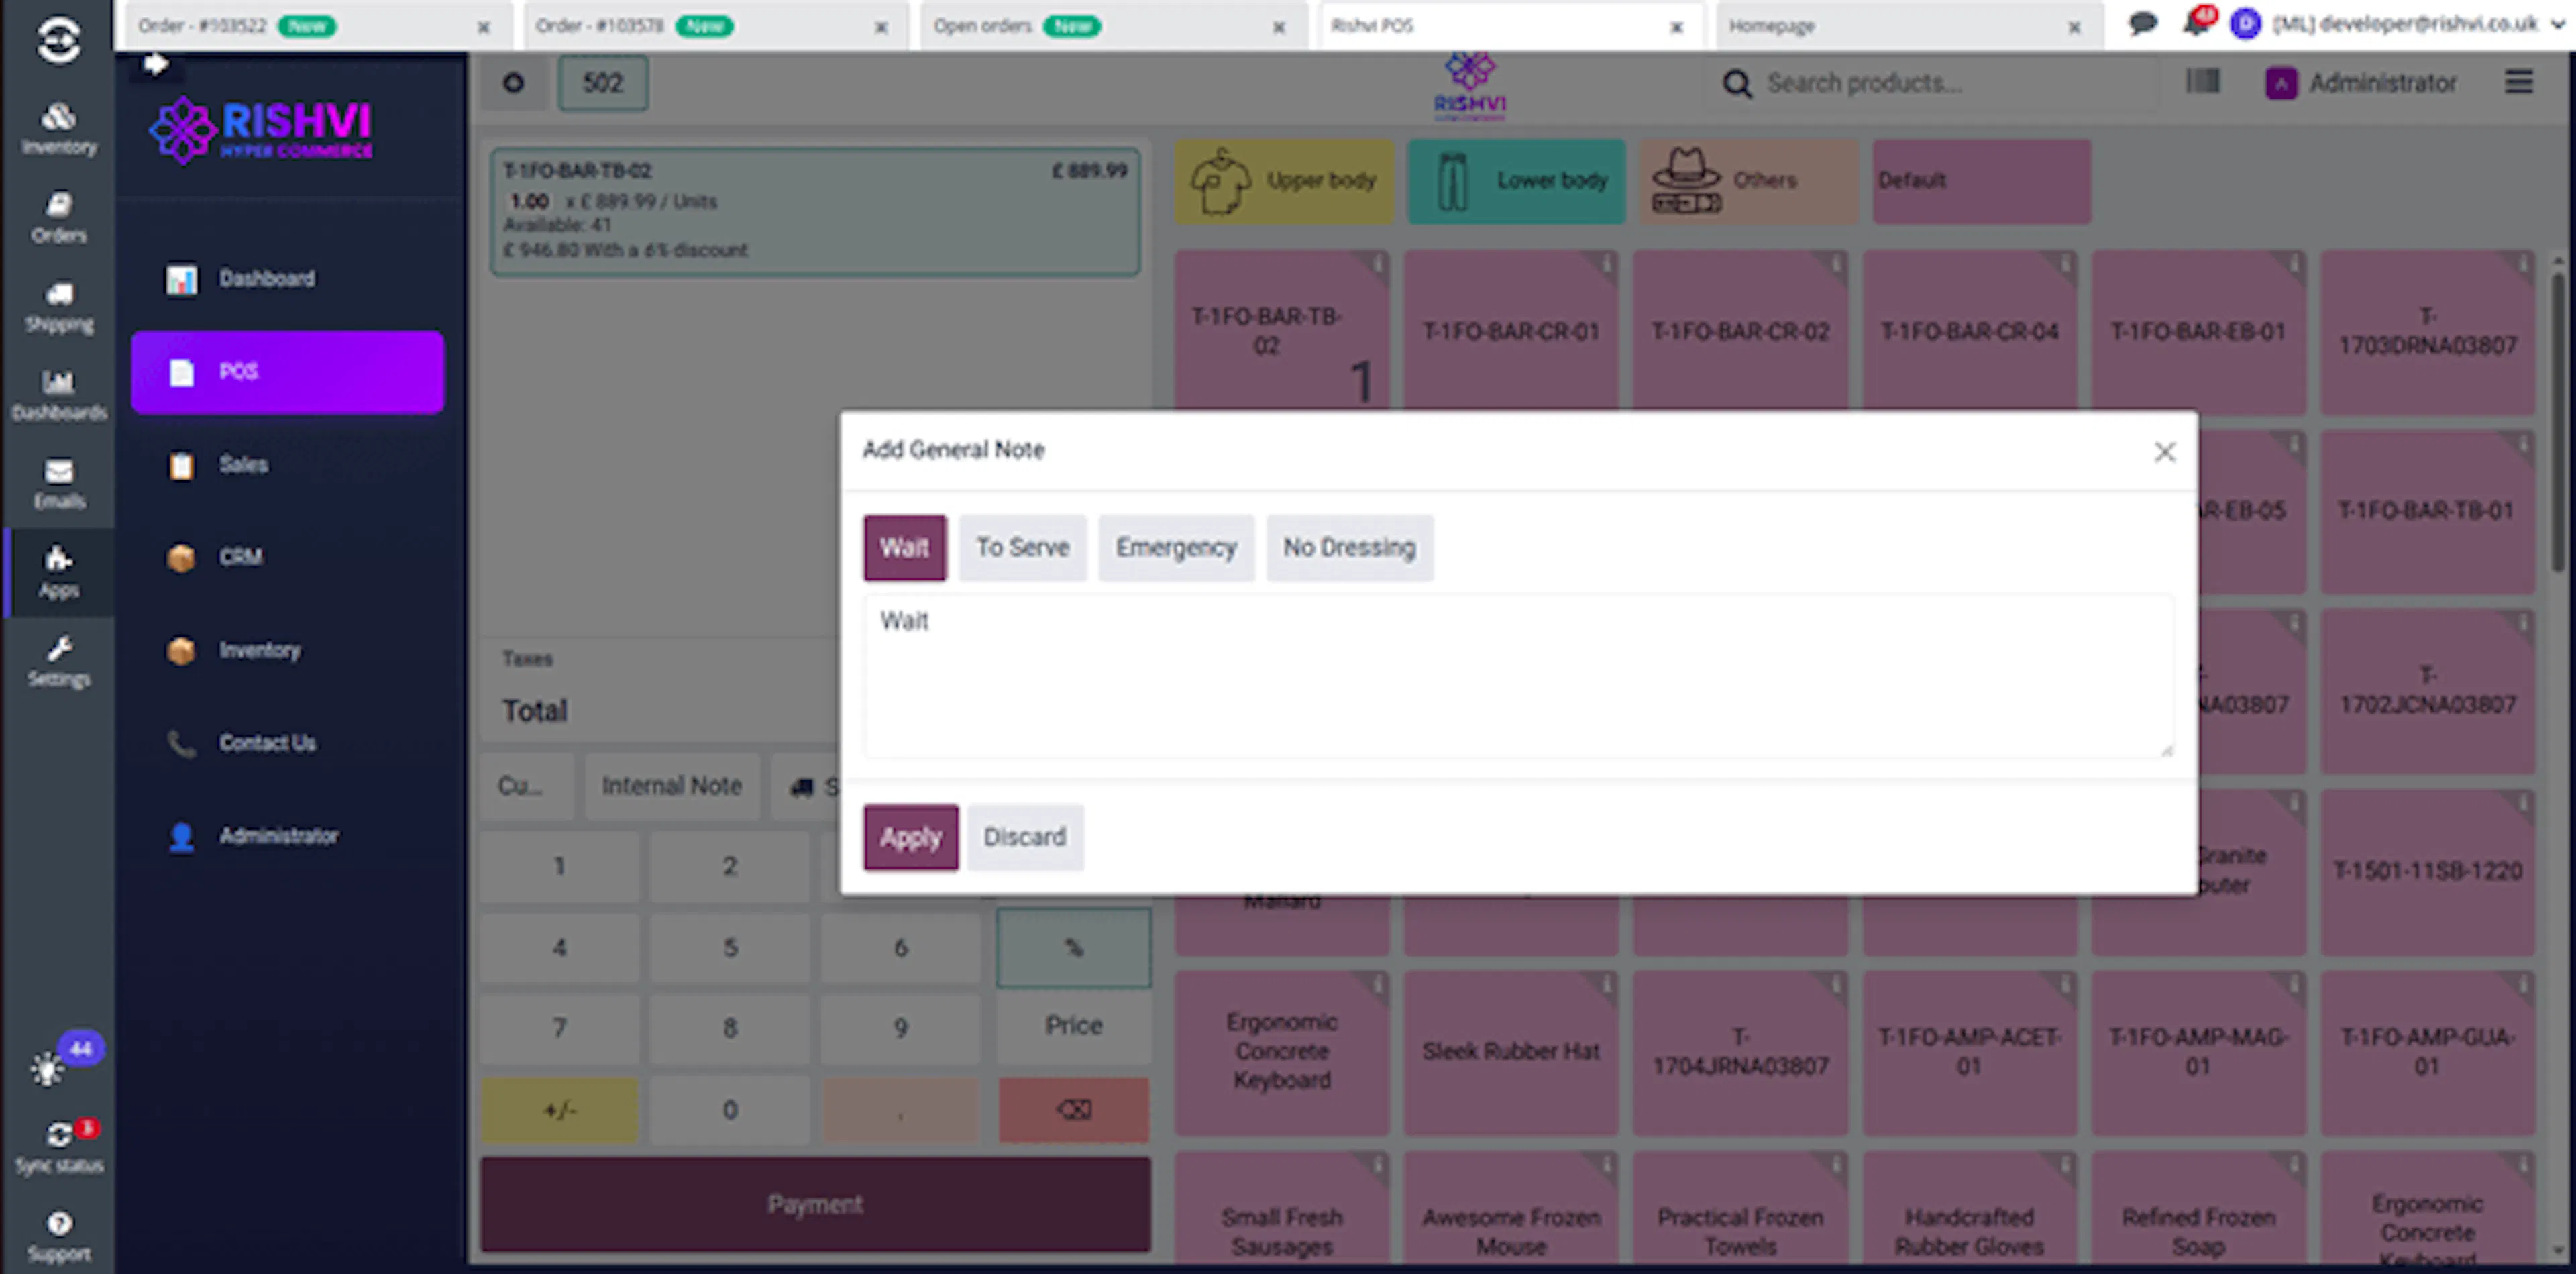Open the sidebar Inventory item with box icon

[288, 650]
